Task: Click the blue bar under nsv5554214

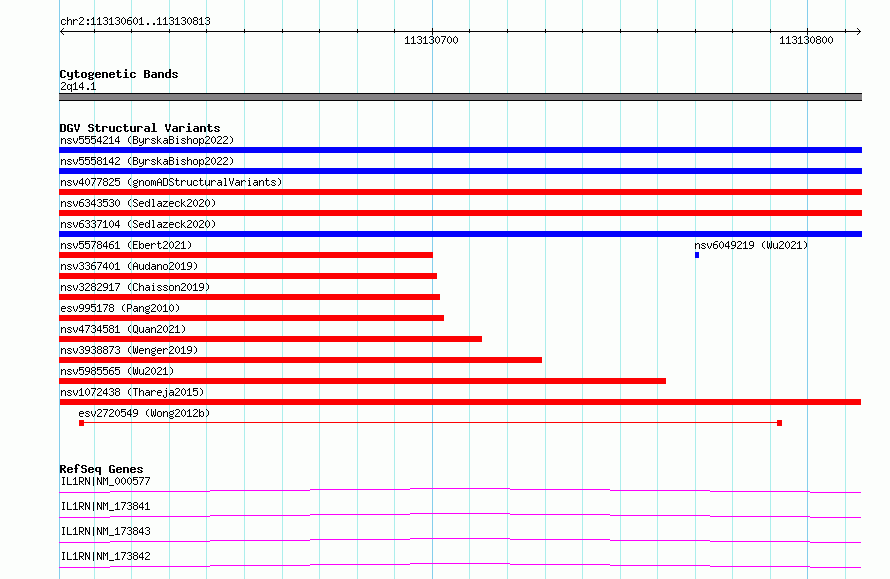Action: coord(460,150)
